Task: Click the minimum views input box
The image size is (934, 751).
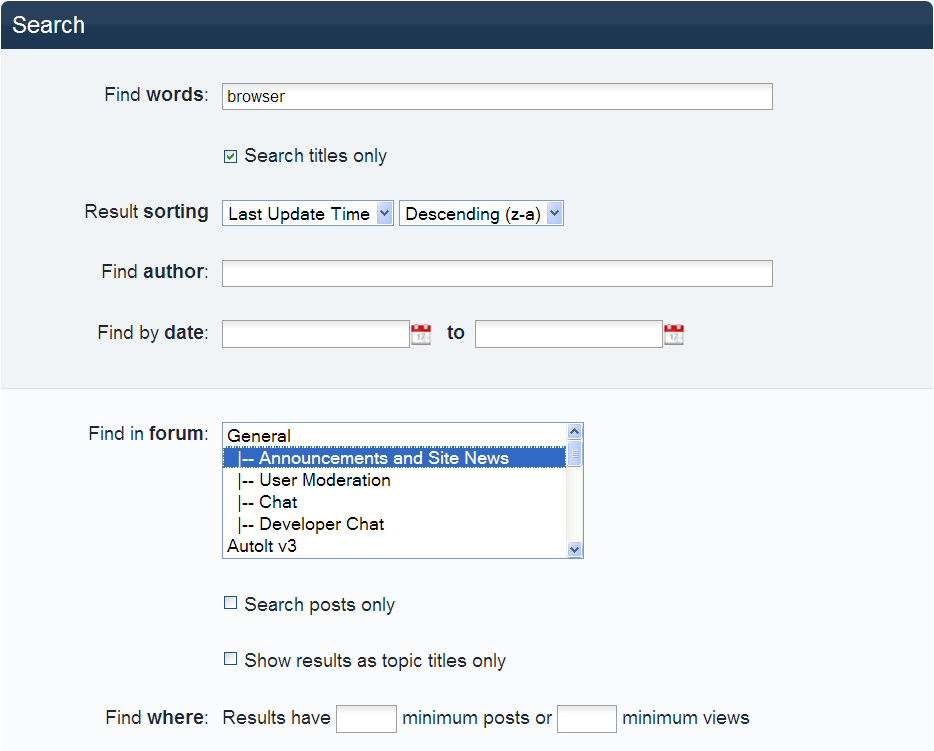Action: [x=586, y=718]
